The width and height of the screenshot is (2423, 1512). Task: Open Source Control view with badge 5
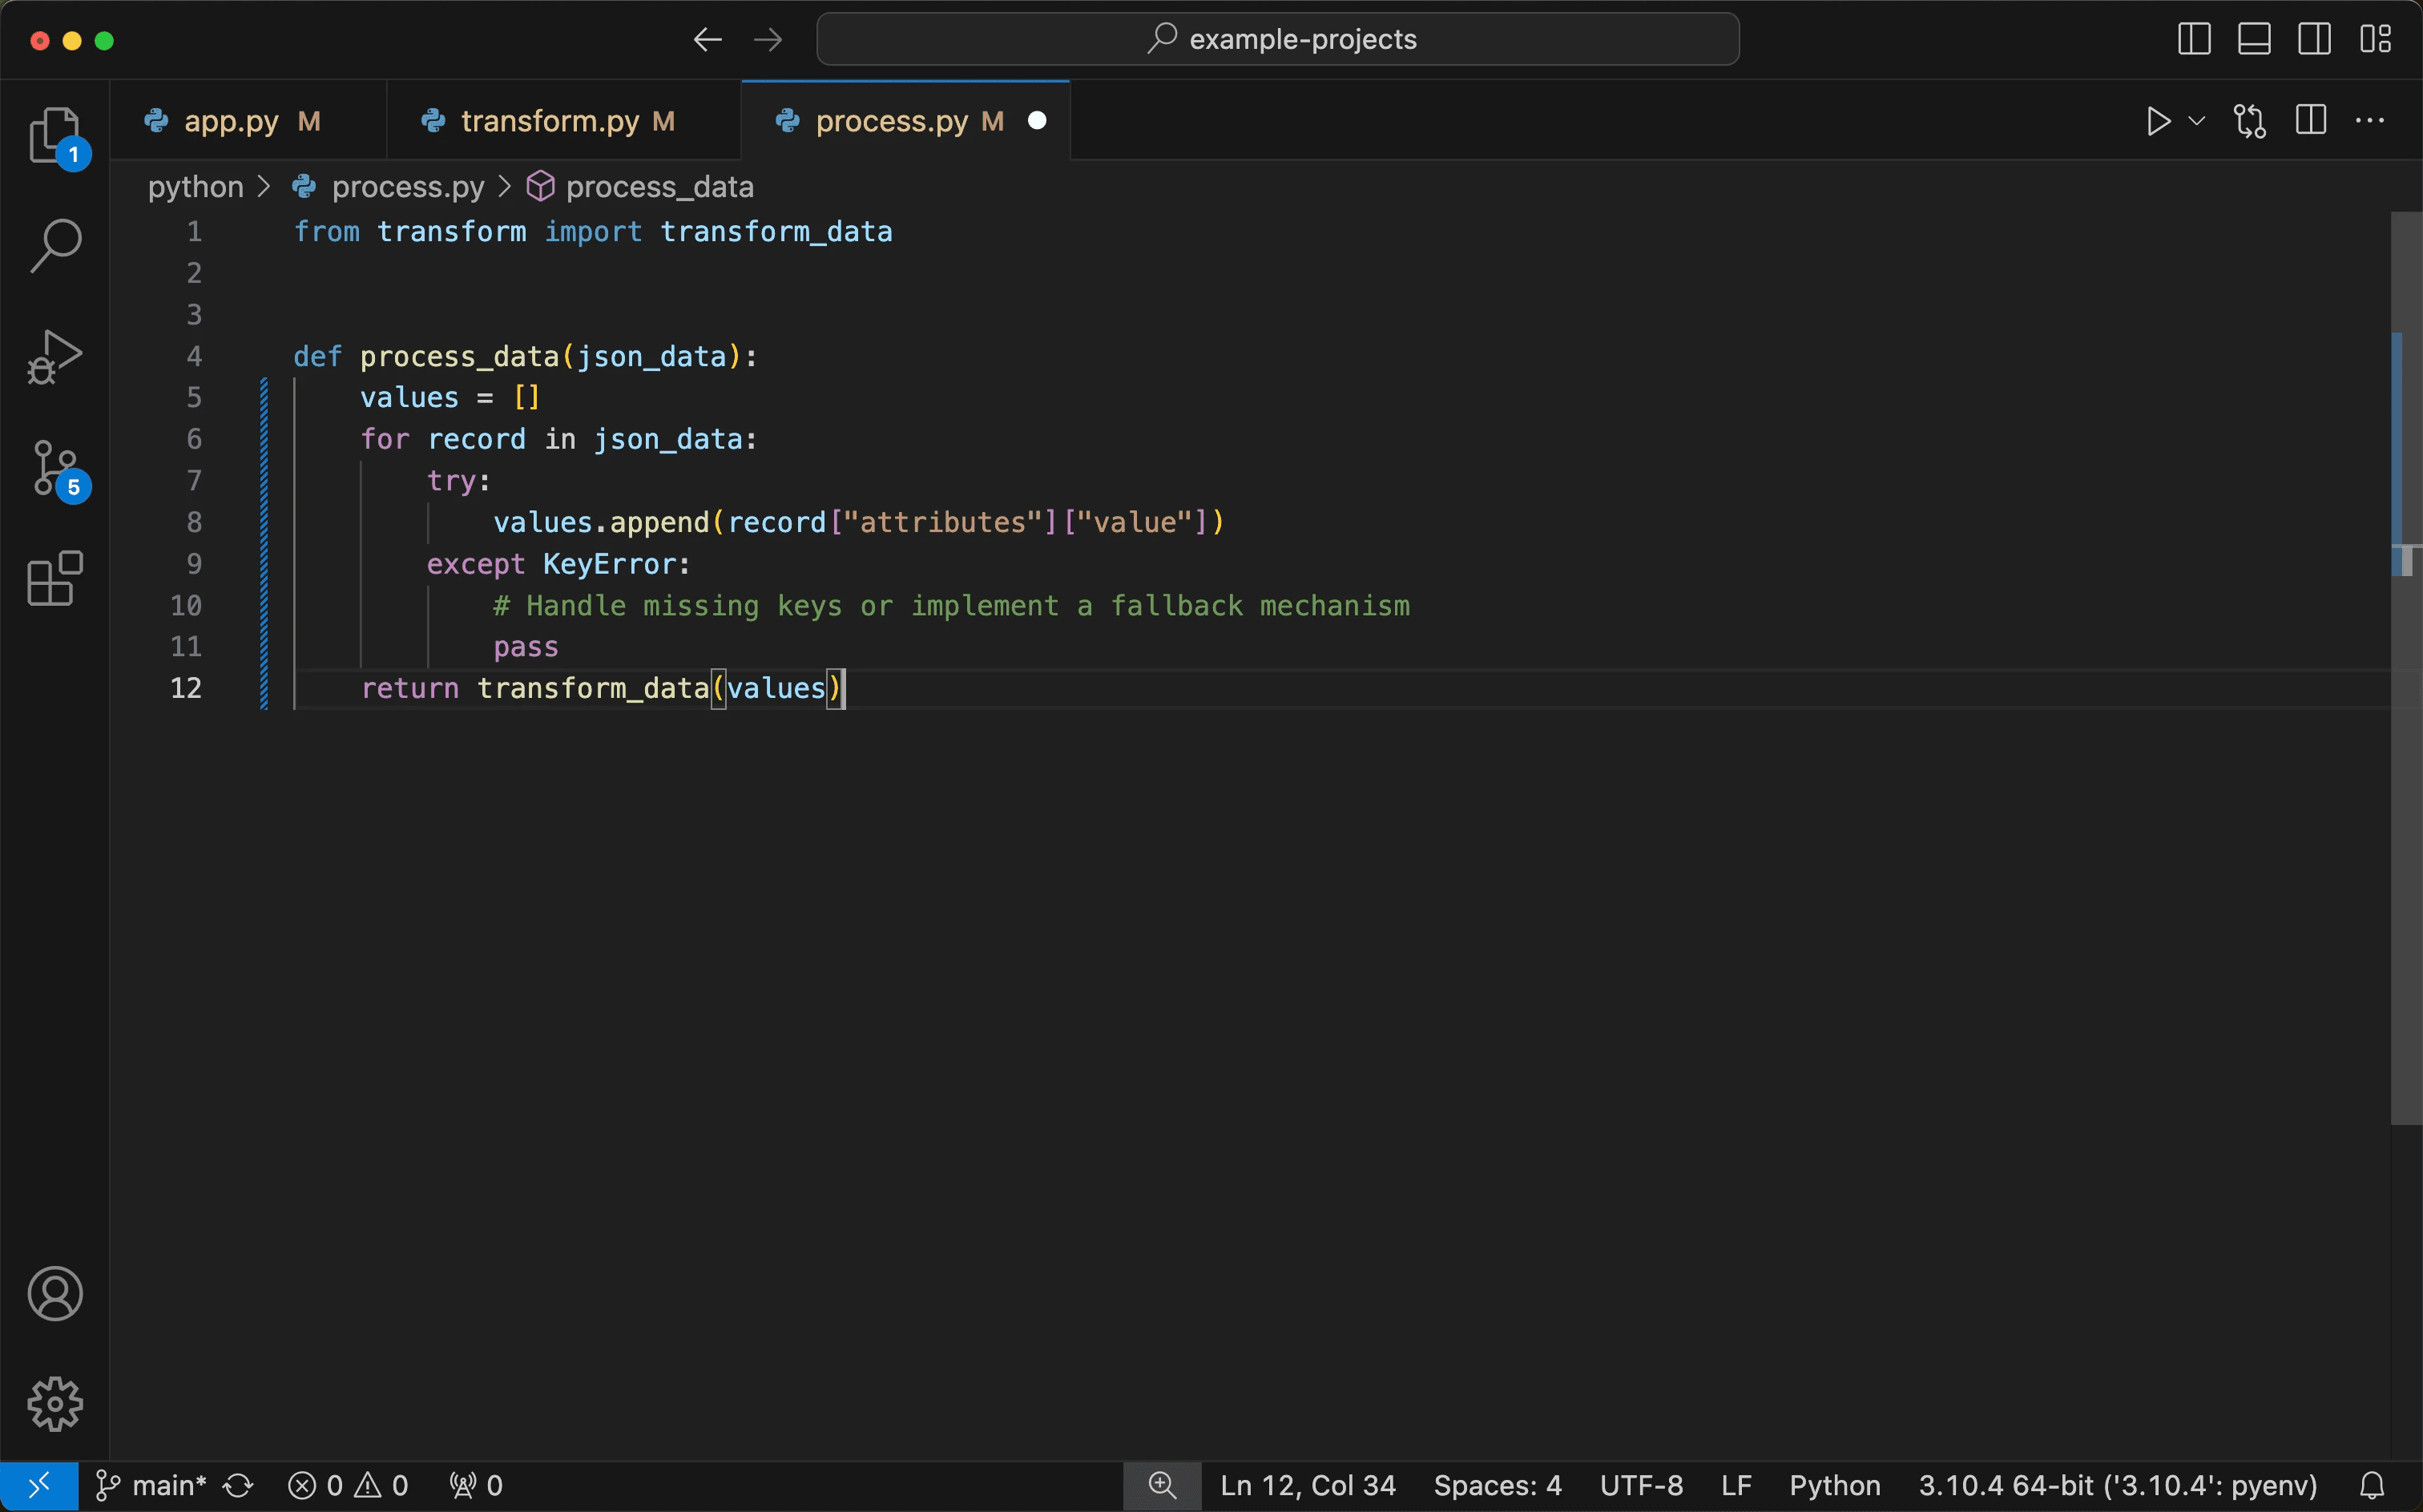coord(55,468)
